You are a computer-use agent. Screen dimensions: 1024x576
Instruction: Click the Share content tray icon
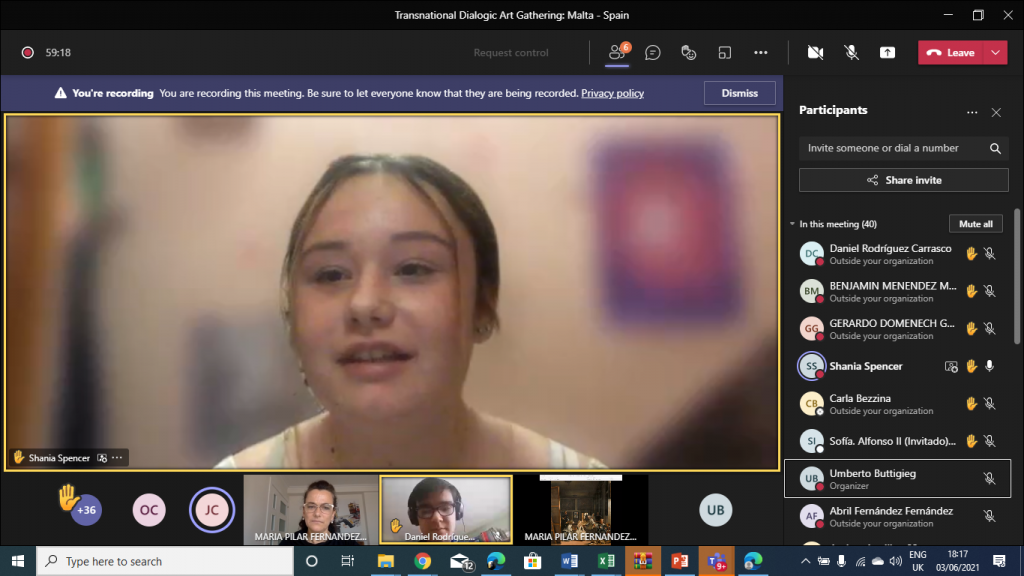click(887, 53)
